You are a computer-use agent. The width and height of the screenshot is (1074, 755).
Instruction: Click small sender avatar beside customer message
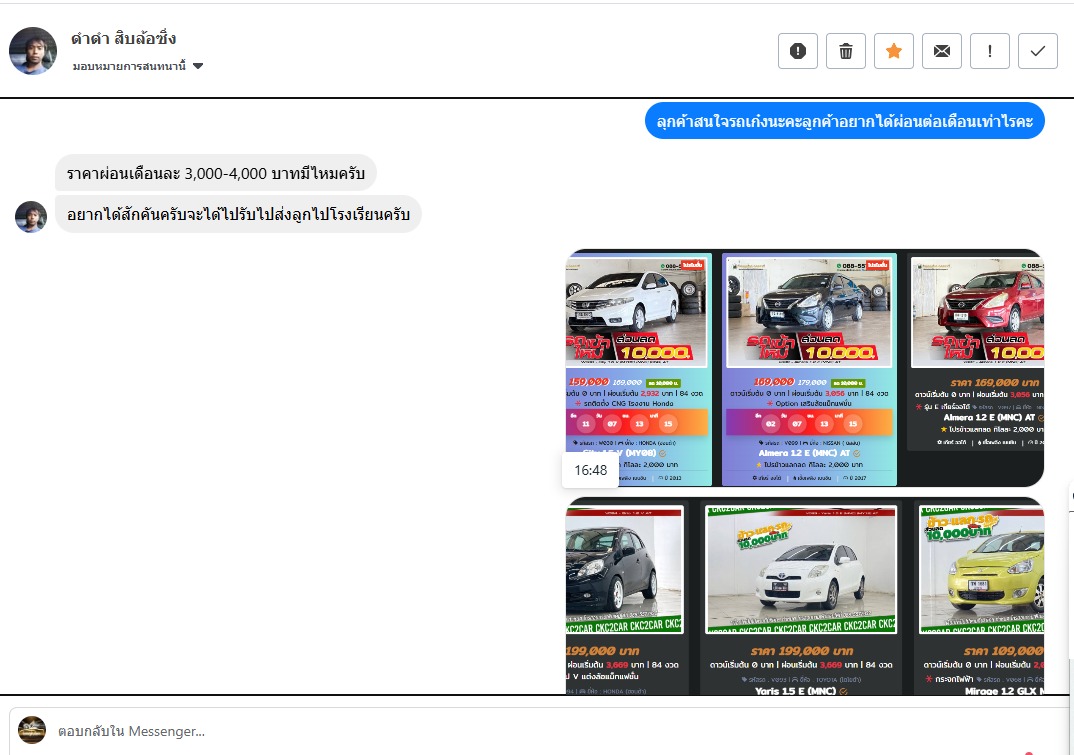point(31,216)
